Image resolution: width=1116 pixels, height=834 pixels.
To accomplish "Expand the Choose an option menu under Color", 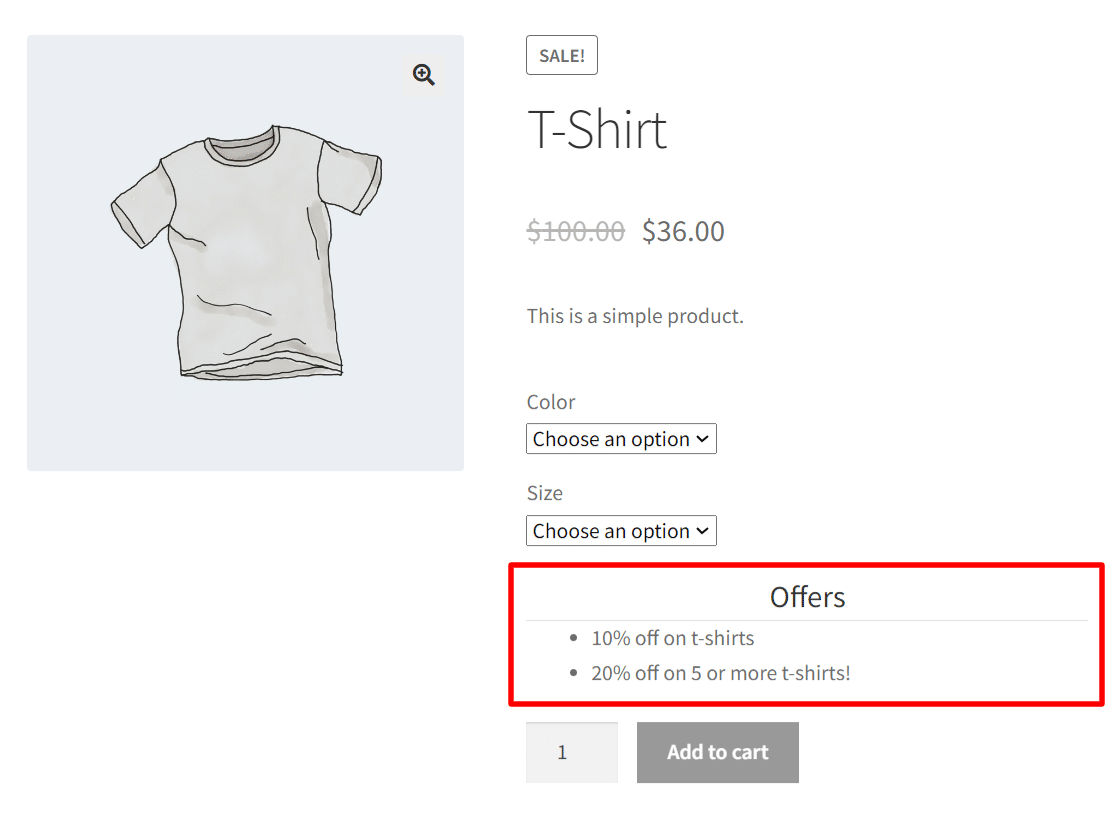I will click(x=621, y=438).
